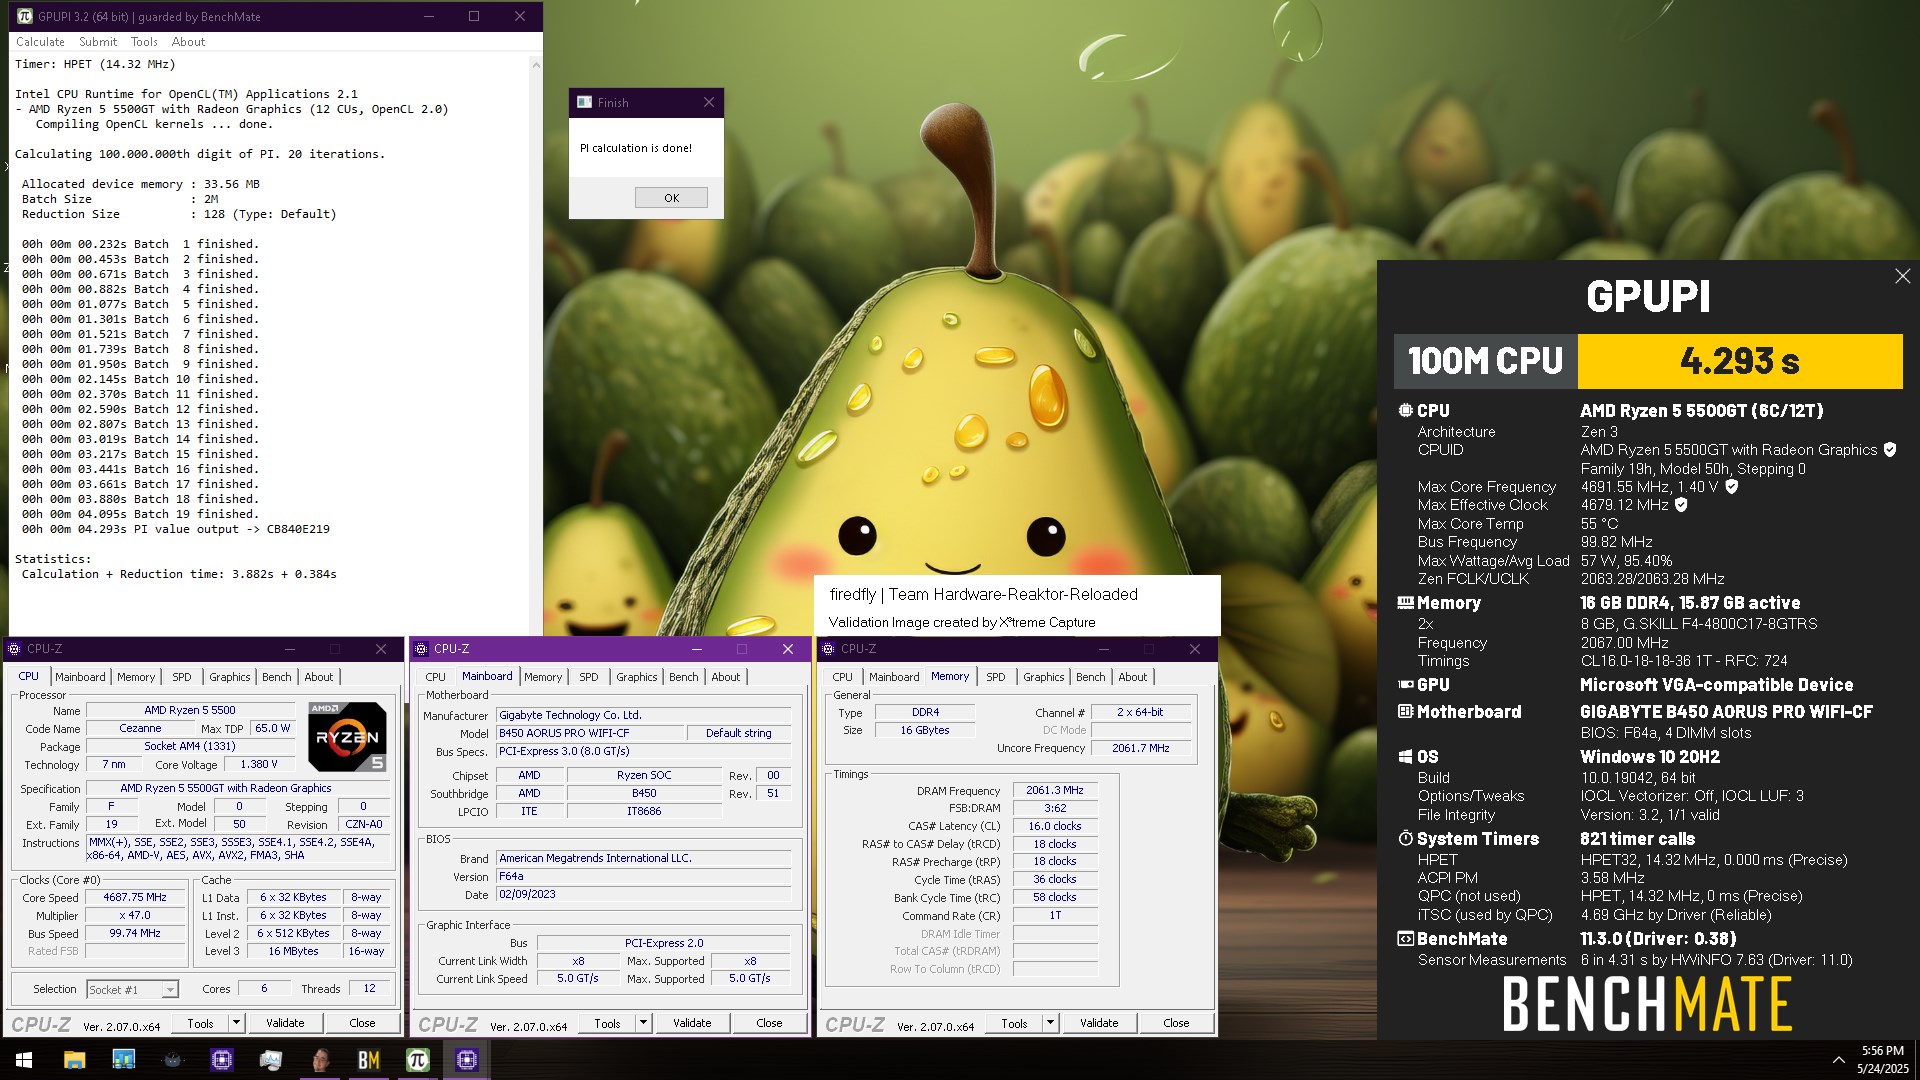This screenshot has height=1080, width=1920.
Task: Click Close button in CPU-Z Mainboard window
Action: coord(769,1023)
